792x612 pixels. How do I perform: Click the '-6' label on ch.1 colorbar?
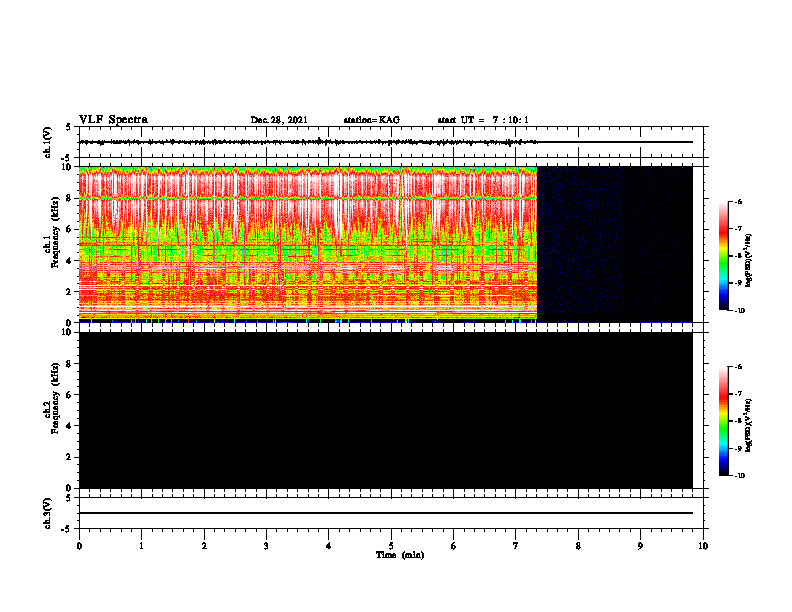click(x=739, y=201)
